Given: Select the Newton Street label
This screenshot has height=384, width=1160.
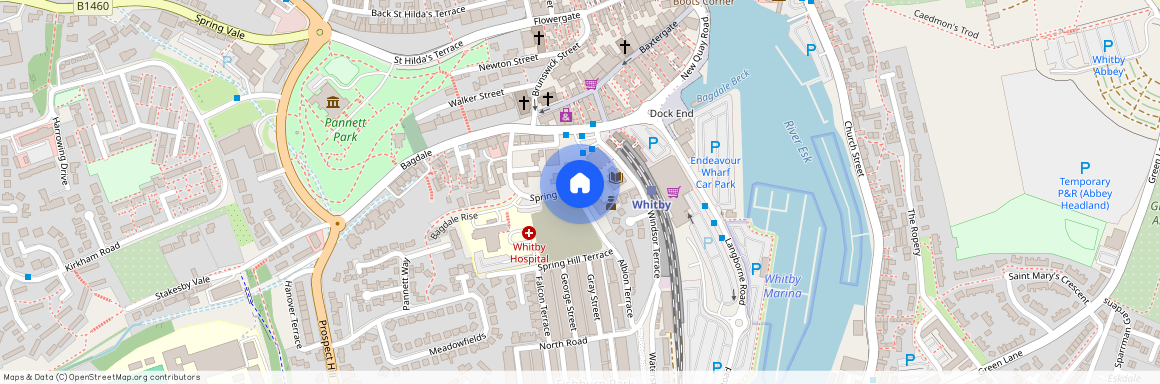Looking at the screenshot, I should click(508, 64).
